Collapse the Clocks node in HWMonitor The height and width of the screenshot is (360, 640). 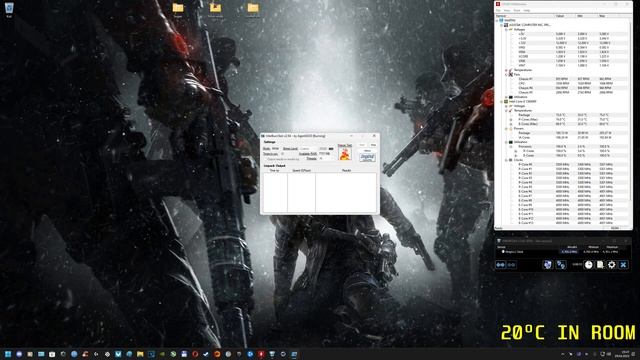click(506, 160)
